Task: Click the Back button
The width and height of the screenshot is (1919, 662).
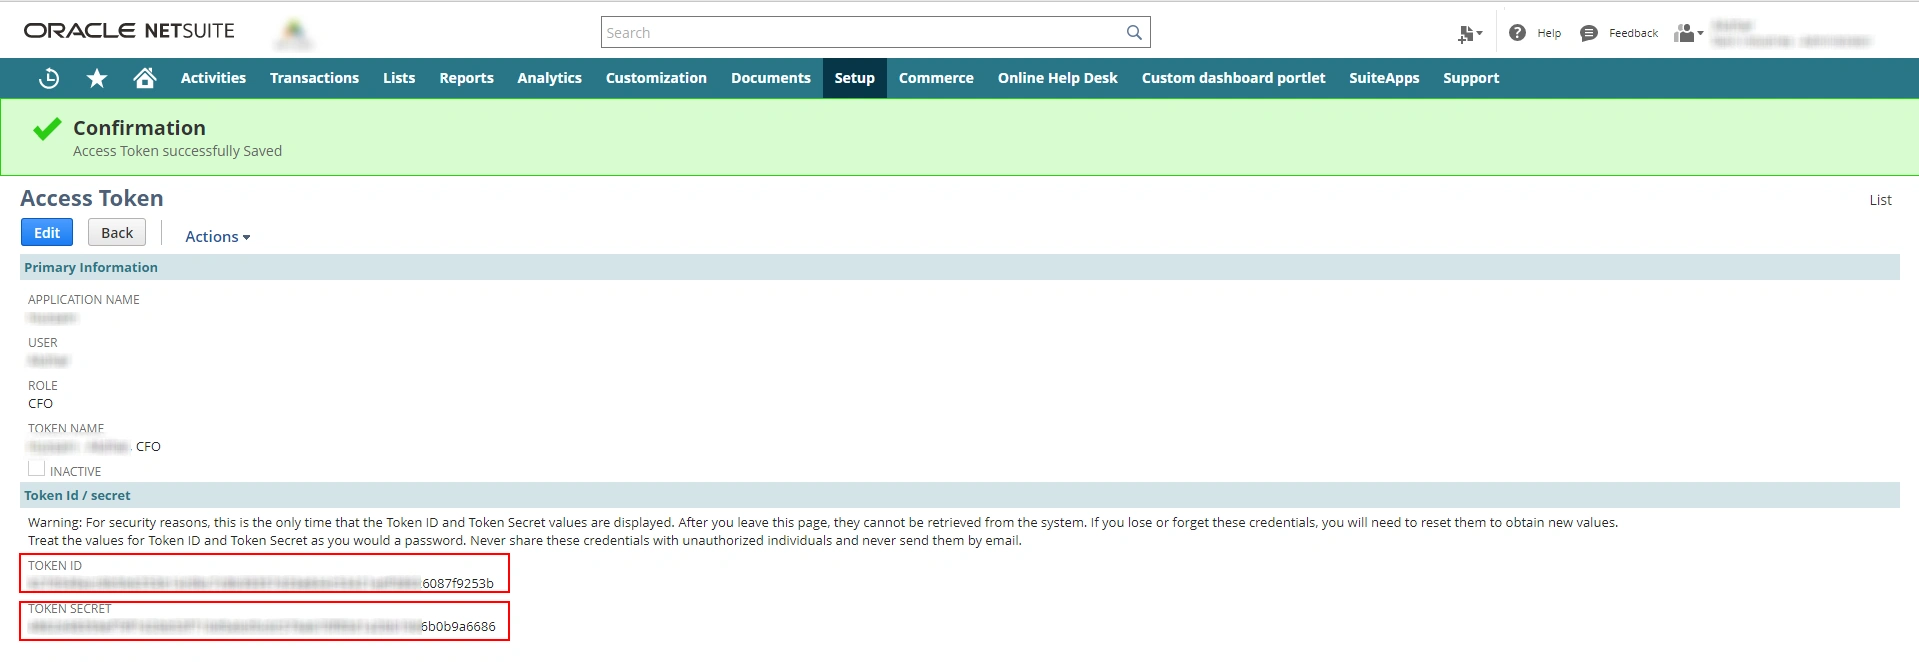Action: click(x=117, y=233)
